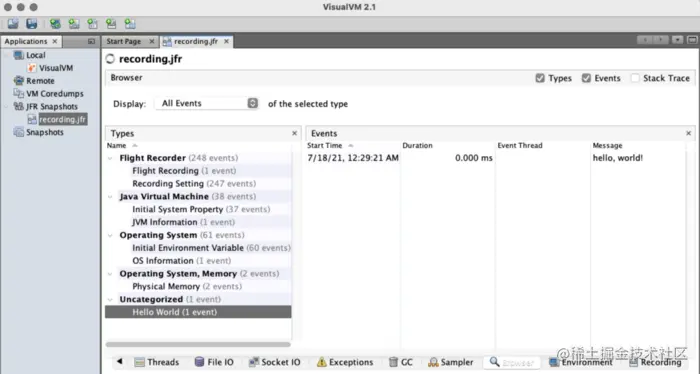Collapse the Uncategorized category
Image resolution: width=700 pixels, height=374 pixels.
110,299
